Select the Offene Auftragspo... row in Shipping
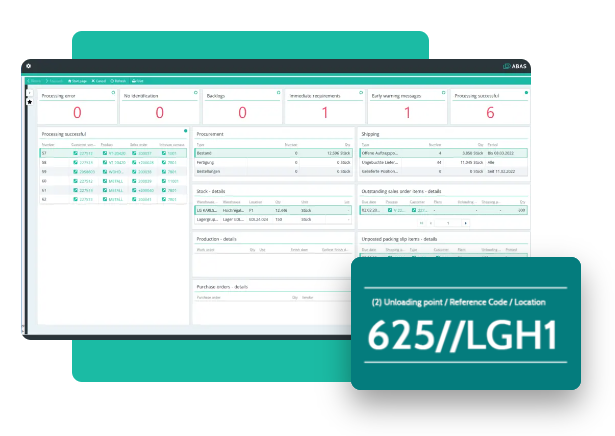615x436 pixels. pyautogui.click(x=444, y=153)
